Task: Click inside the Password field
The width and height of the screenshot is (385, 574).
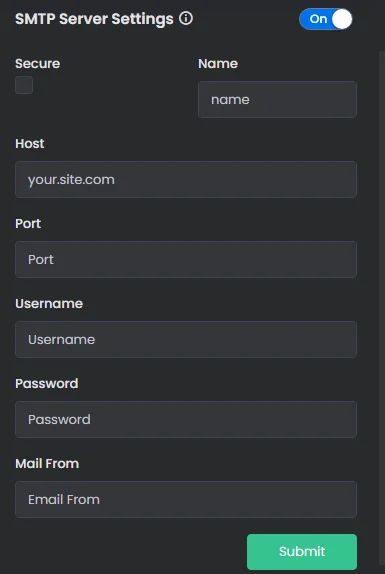Action: coord(186,419)
